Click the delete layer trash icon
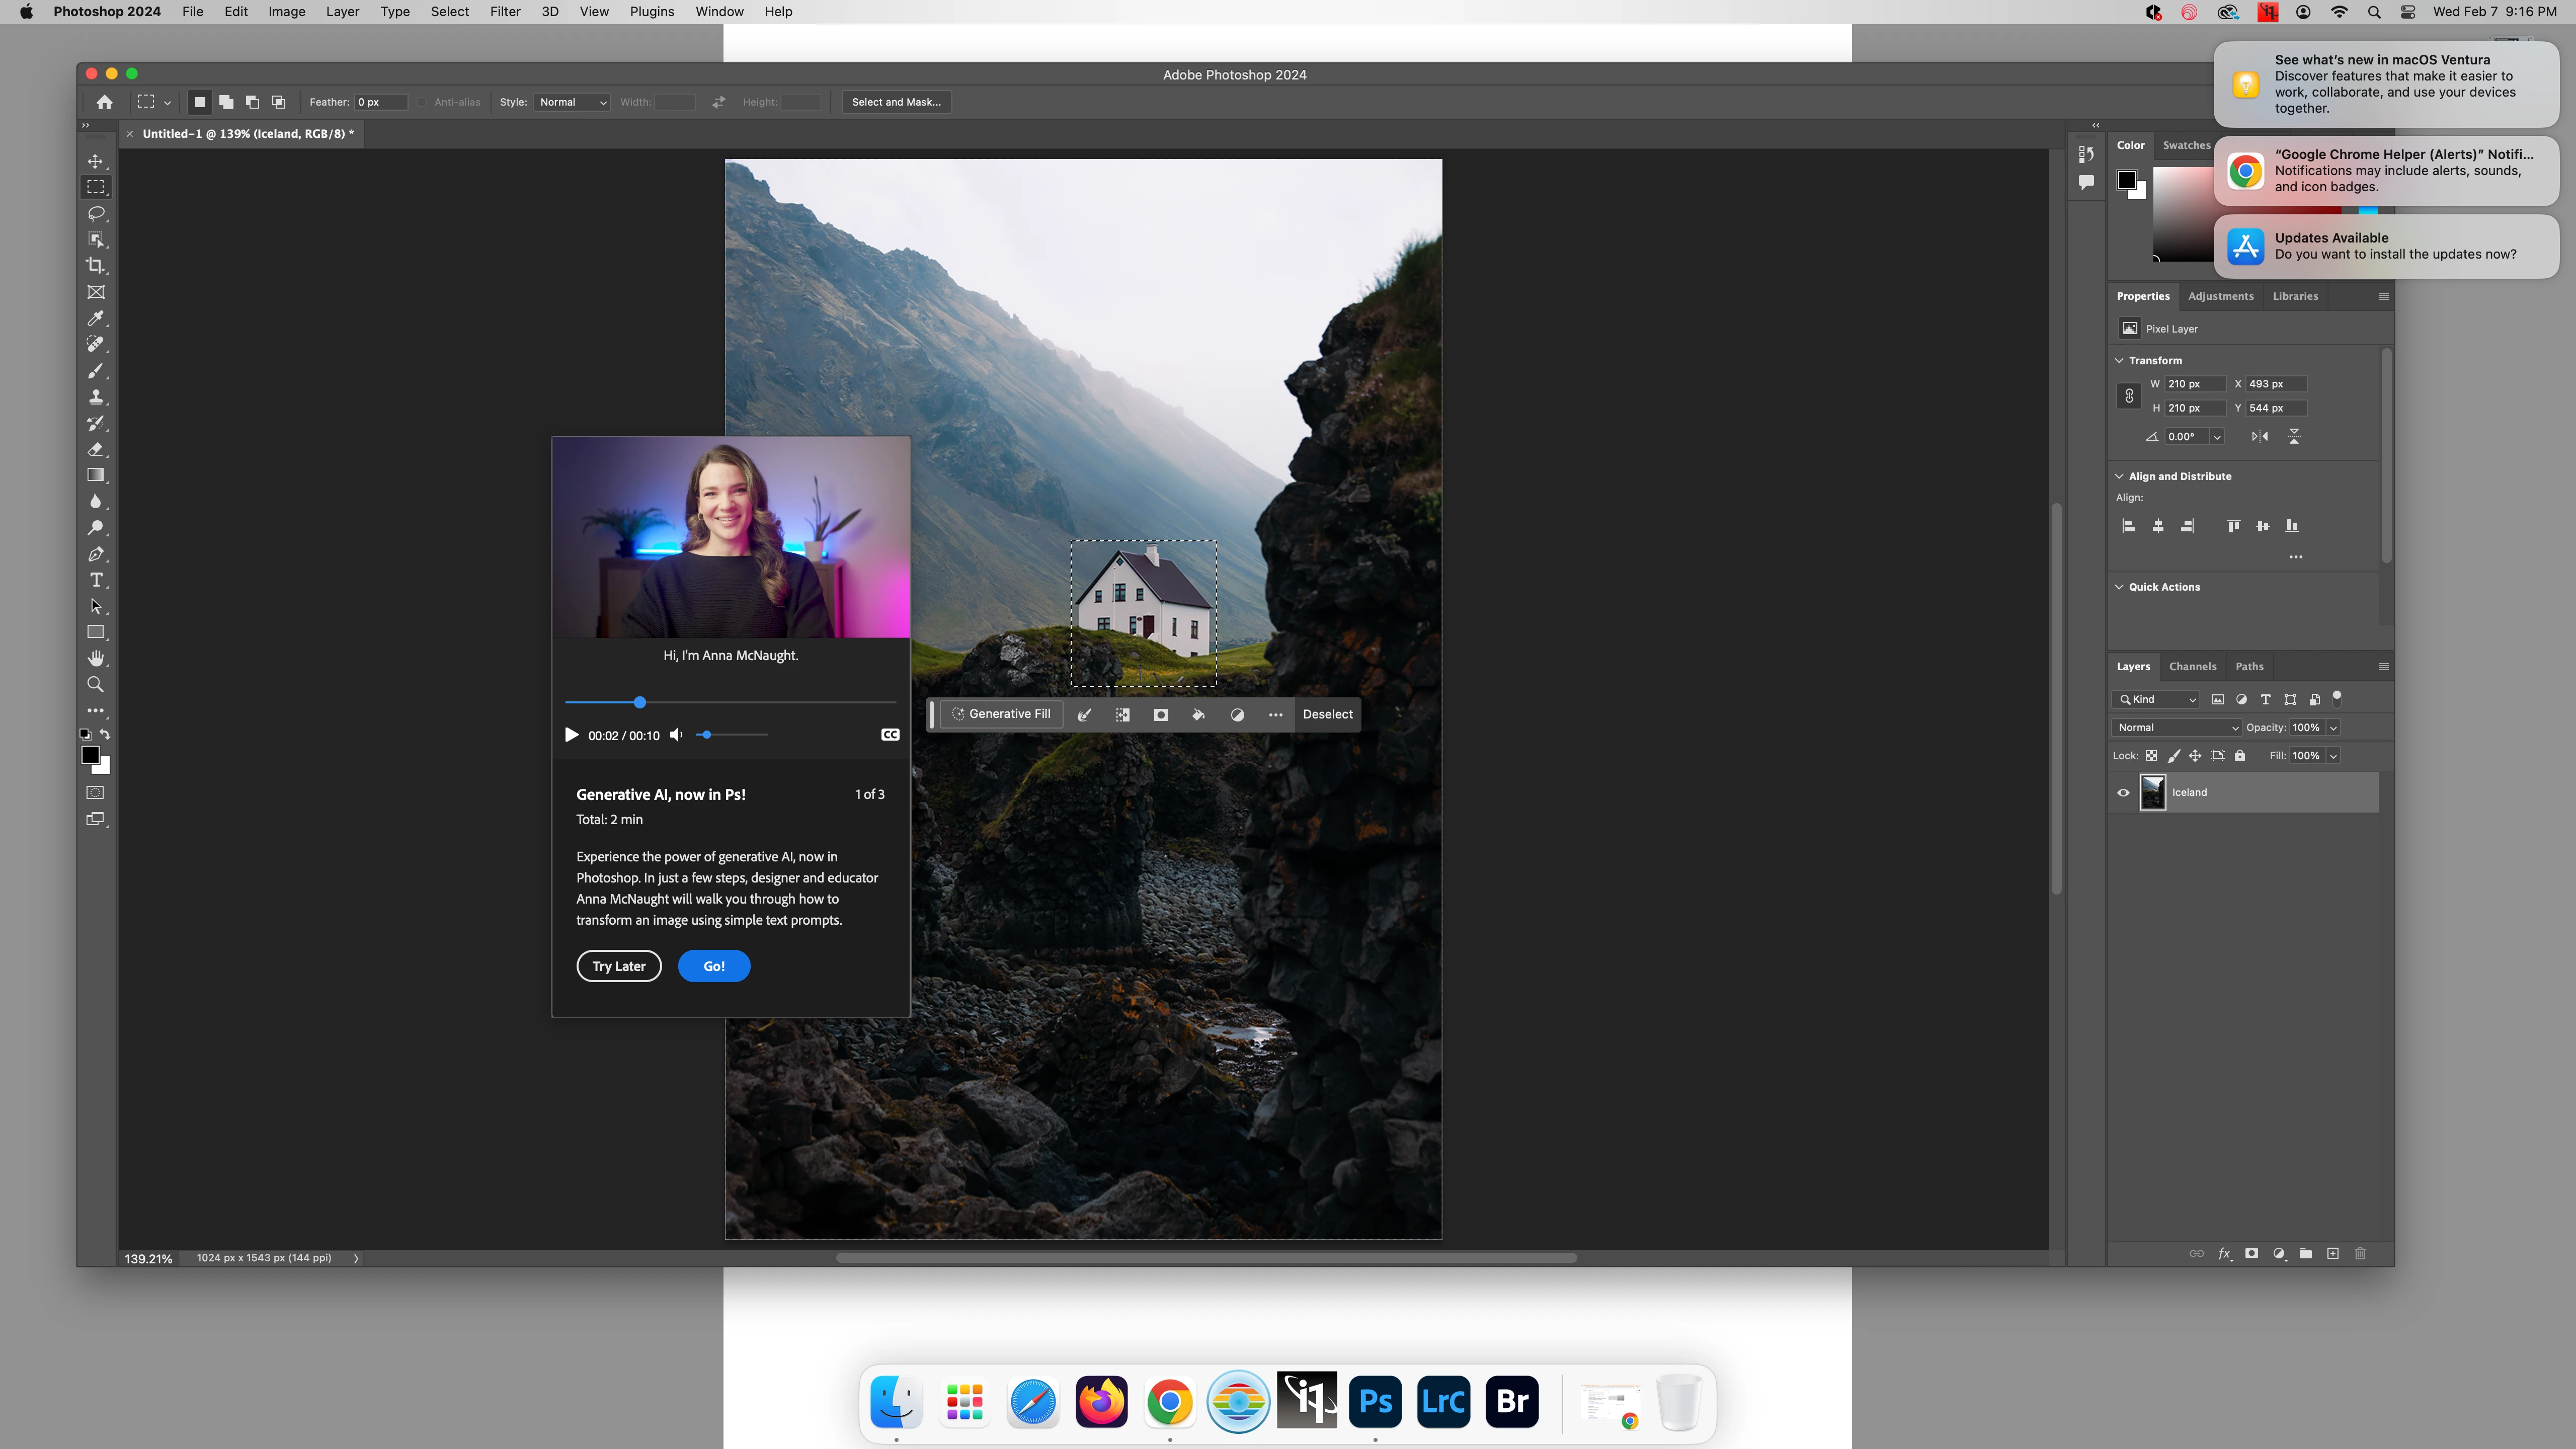Image resolution: width=2576 pixels, height=1449 pixels. coord(2360,1254)
